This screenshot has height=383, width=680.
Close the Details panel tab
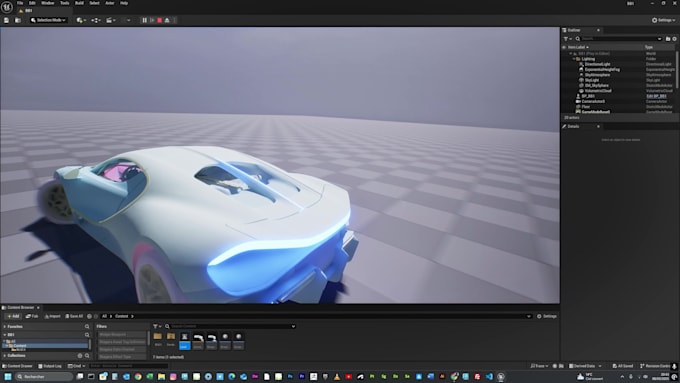tap(598, 127)
